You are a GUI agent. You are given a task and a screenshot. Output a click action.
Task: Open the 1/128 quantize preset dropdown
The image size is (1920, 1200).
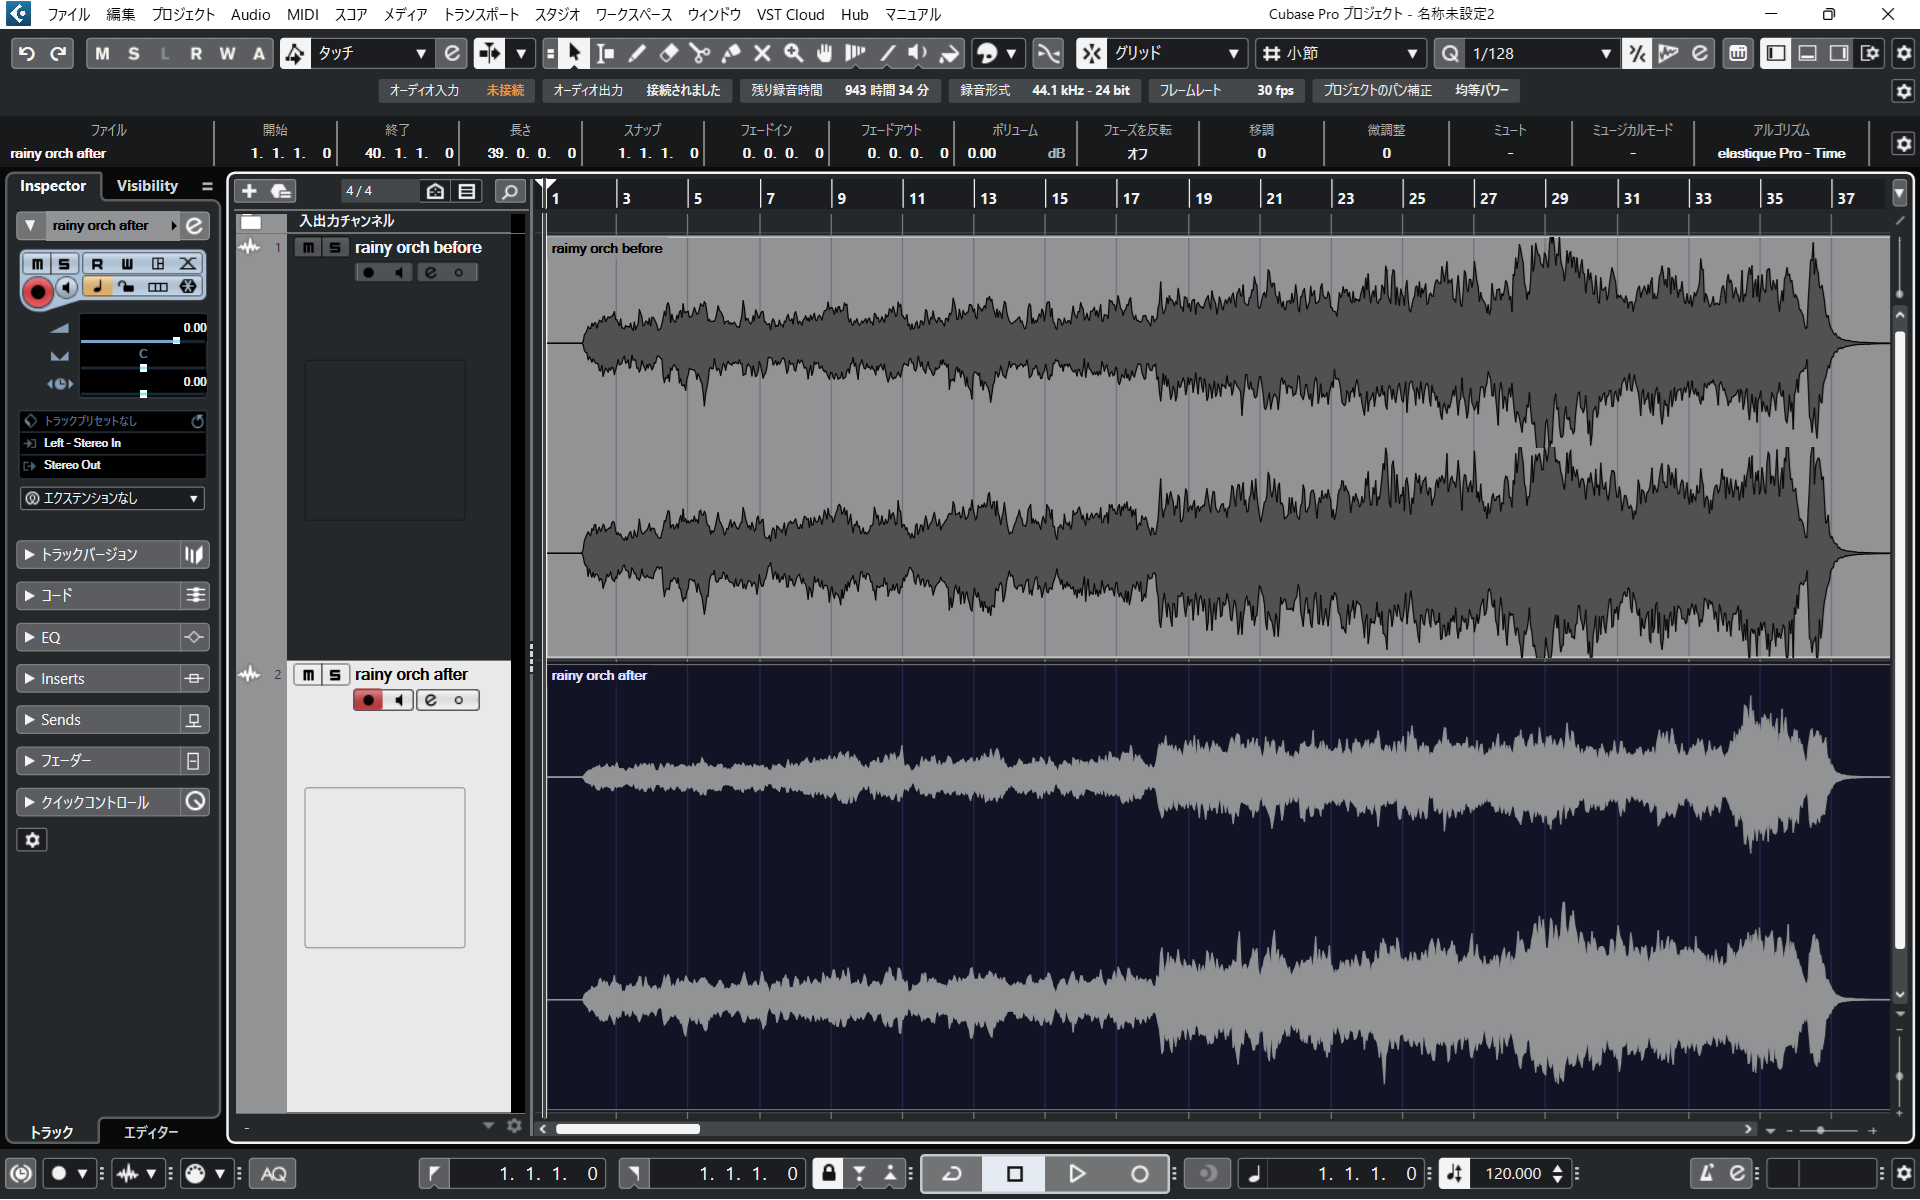tap(1541, 53)
